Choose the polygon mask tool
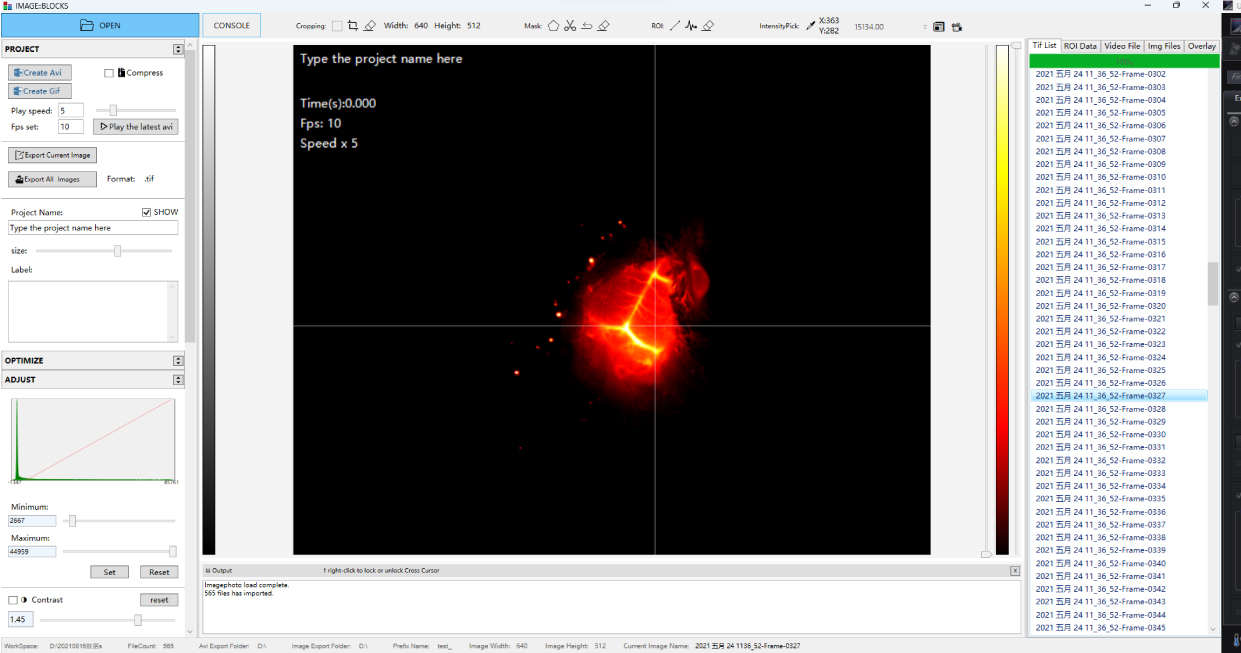 click(553, 26)
